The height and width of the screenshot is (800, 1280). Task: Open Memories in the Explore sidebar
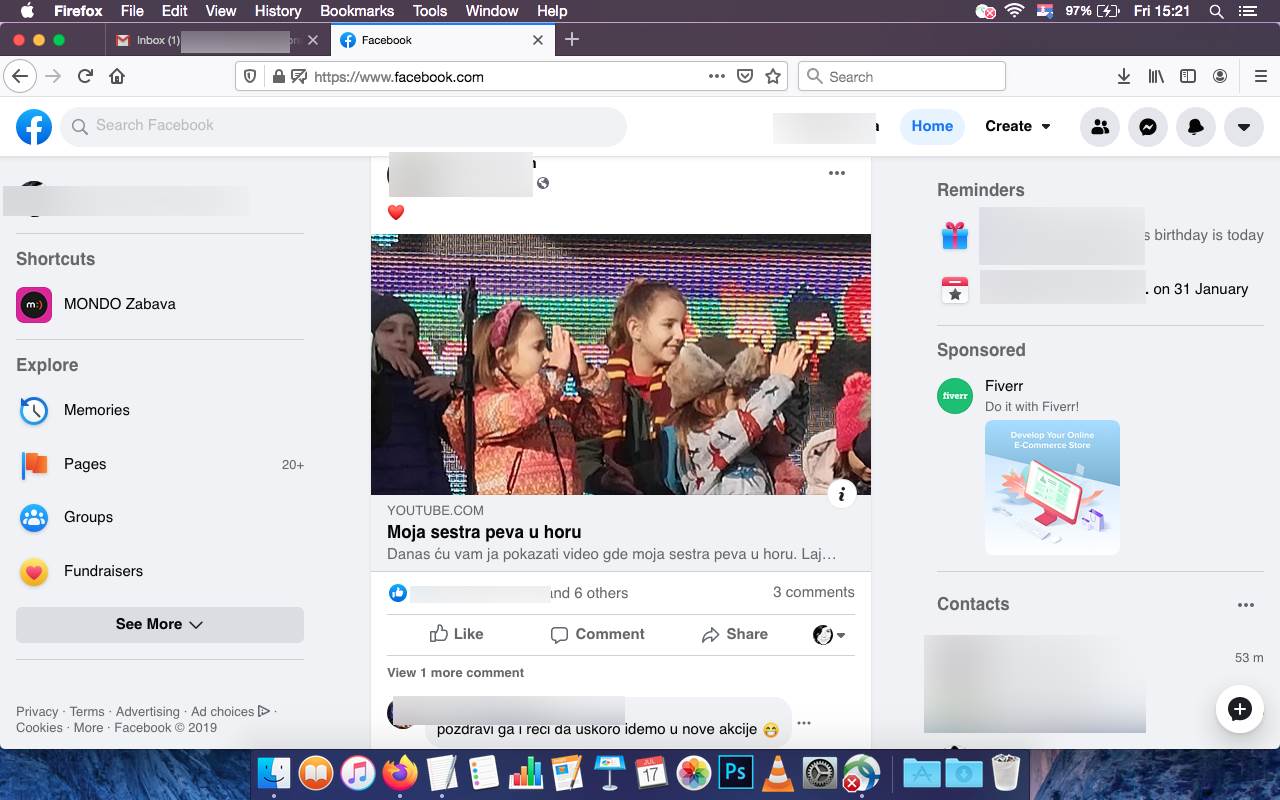(96, 410)
